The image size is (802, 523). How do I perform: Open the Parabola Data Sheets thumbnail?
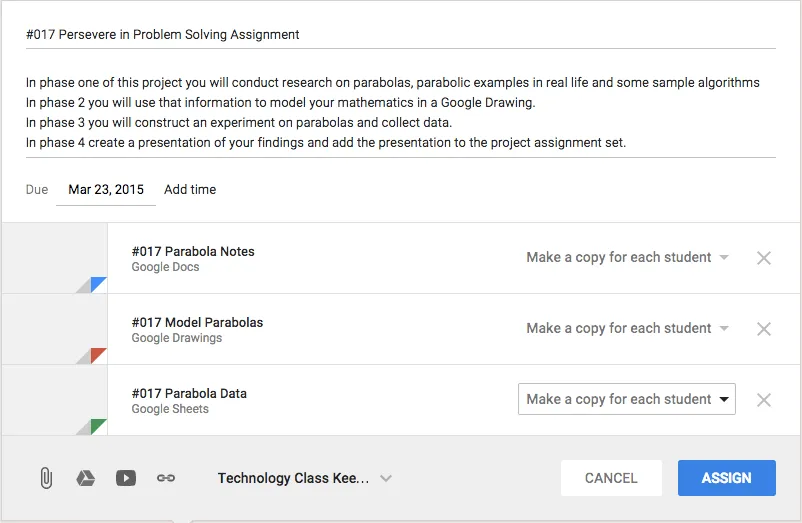click(55, 400)
